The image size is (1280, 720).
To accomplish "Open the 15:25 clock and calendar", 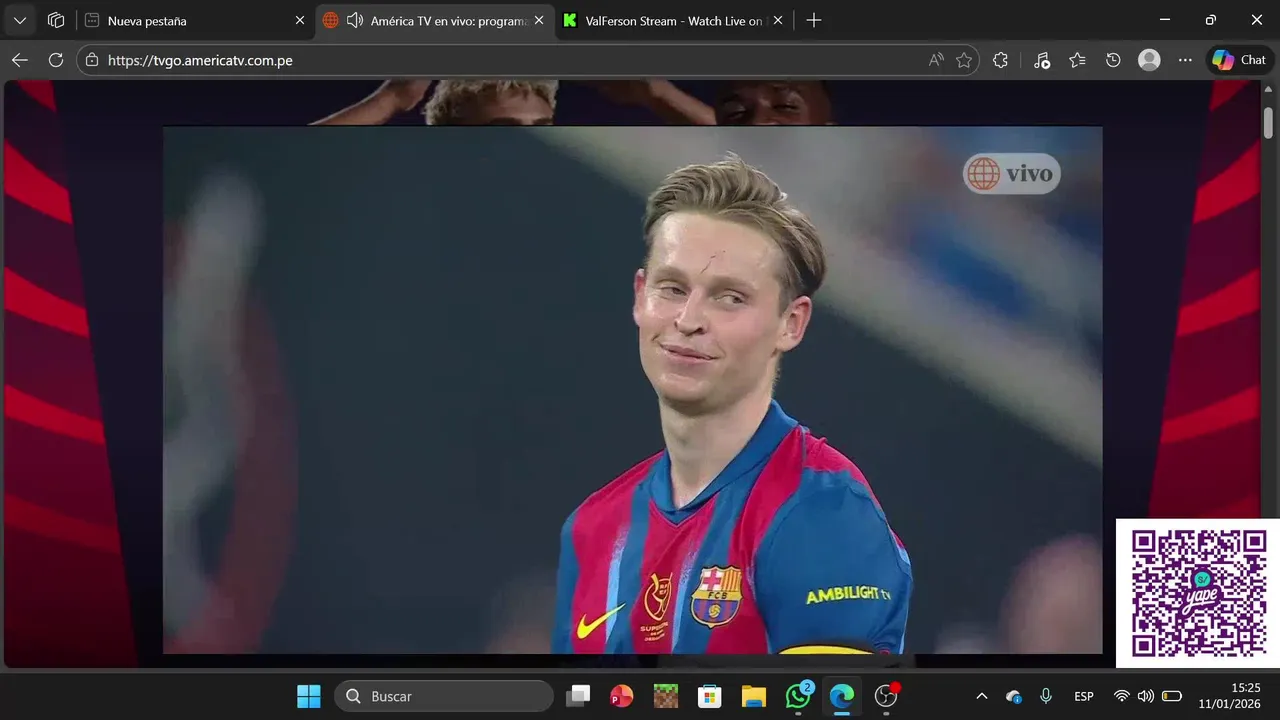I will (x=1230, y=696).
